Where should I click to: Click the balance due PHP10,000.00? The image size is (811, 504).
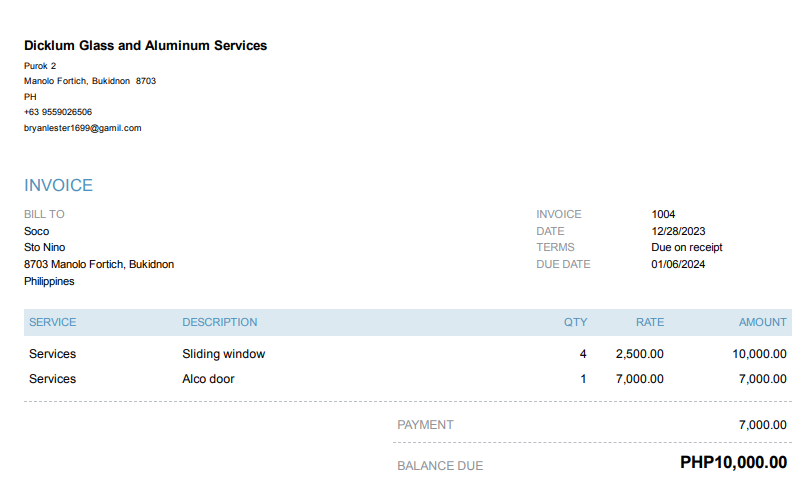tap(733, 463)
